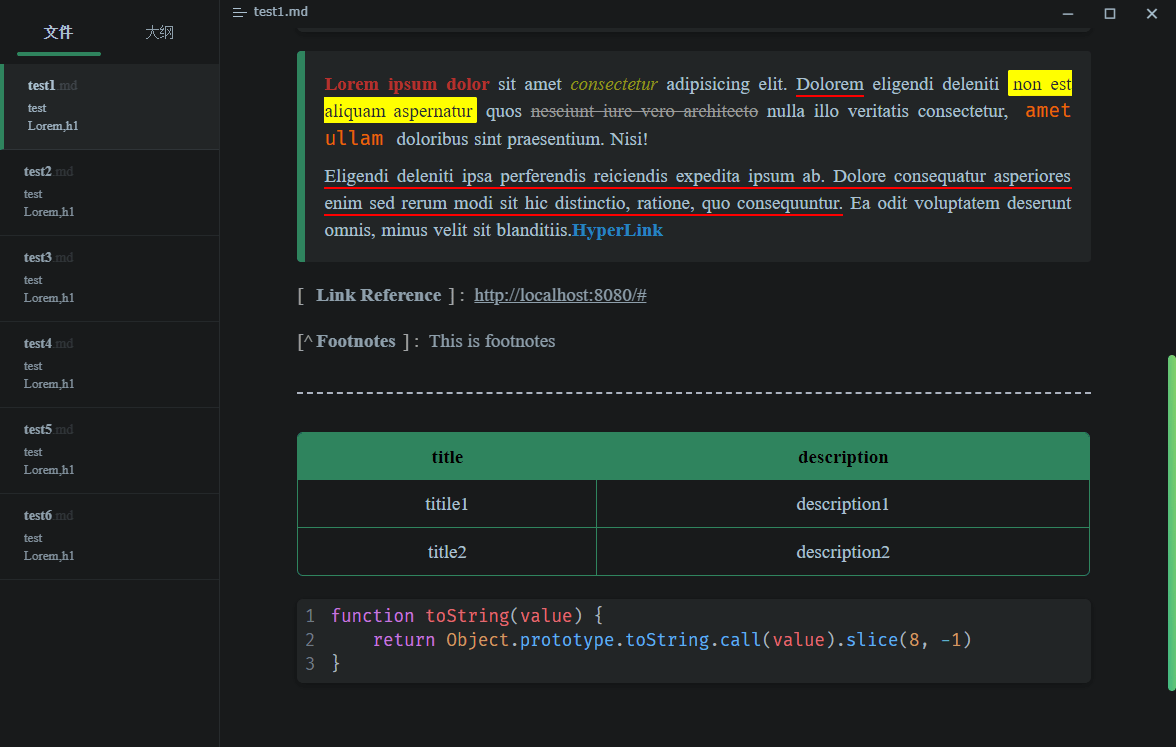
Task: Toggle the sidebar using hamburger icon
Action: (x=239, y=12)
